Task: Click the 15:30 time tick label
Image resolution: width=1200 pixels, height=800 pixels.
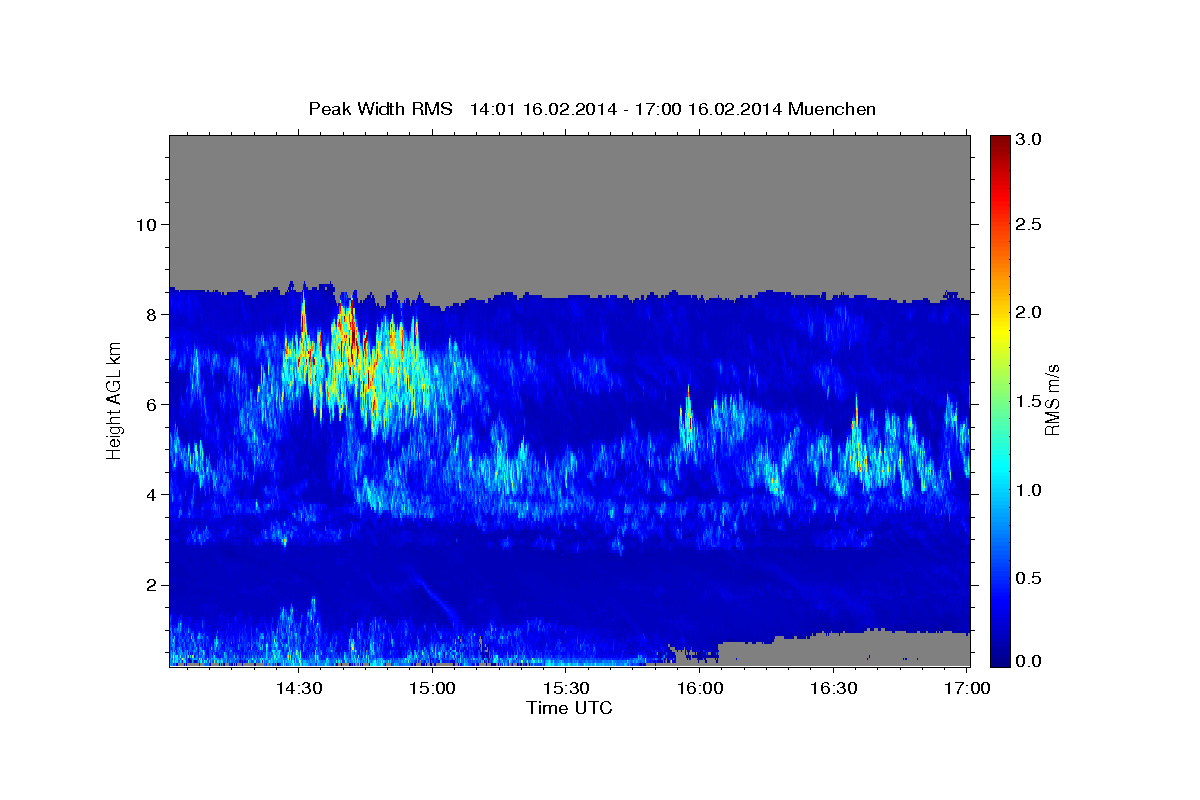Action: 566,688
